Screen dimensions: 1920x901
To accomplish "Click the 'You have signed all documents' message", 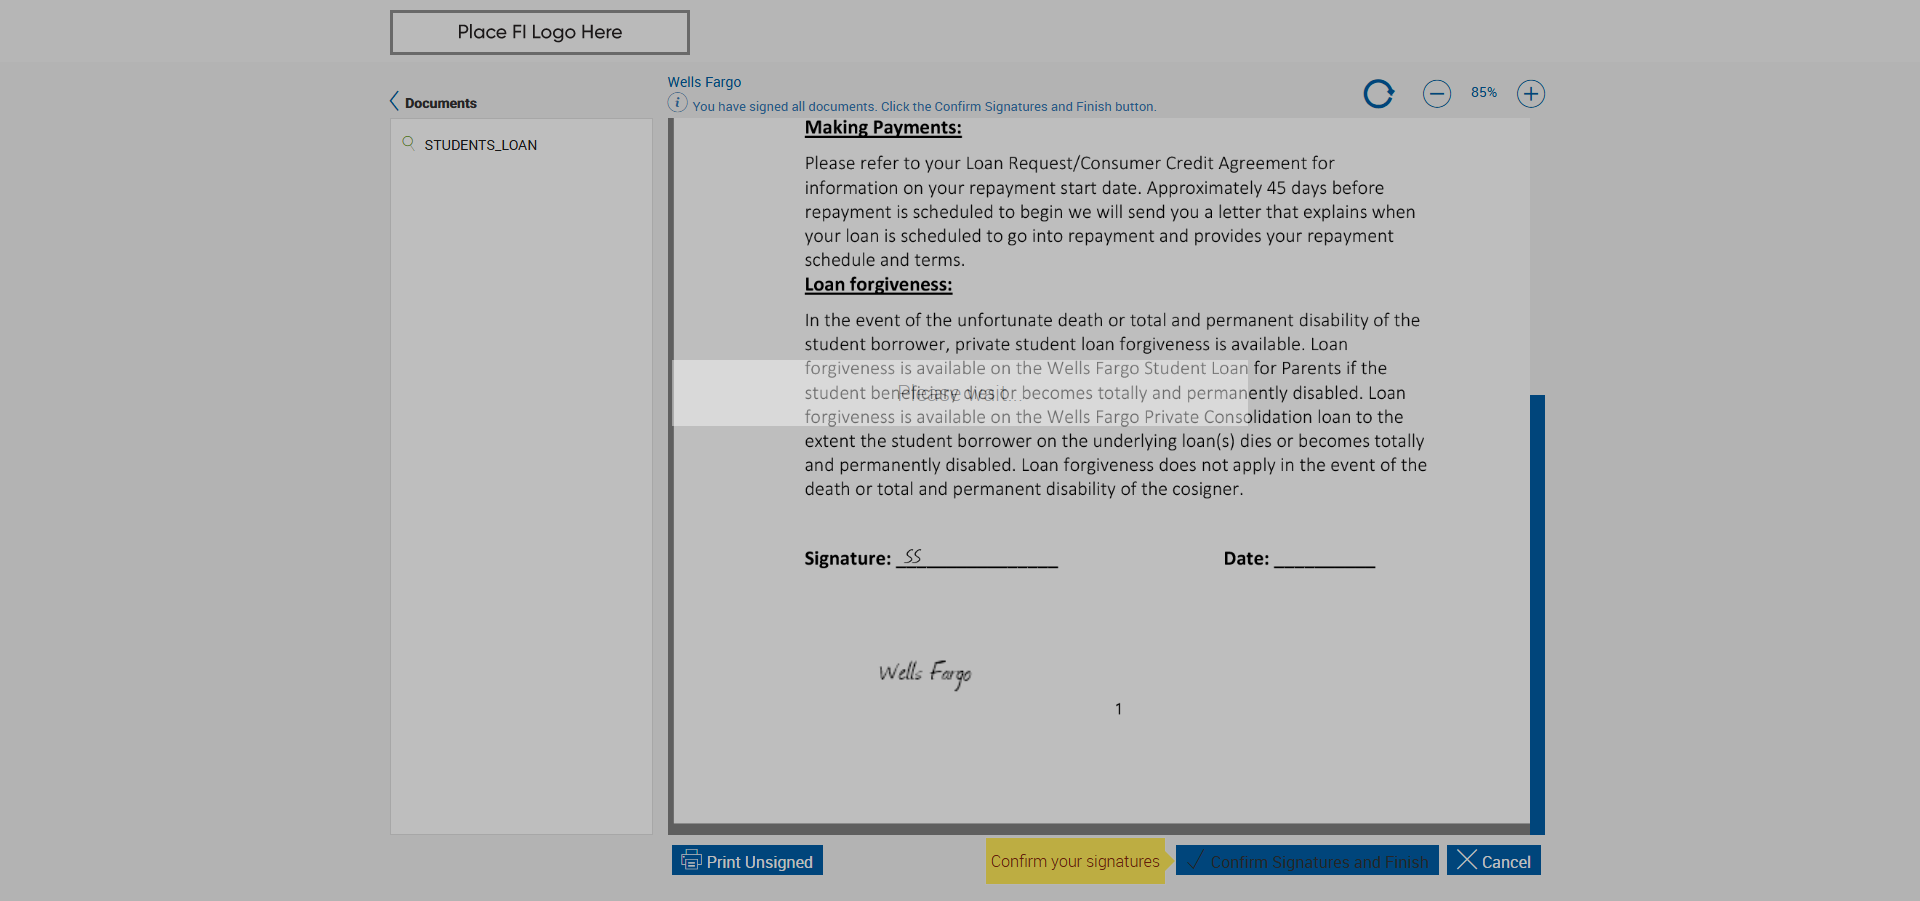I will 924,107.
